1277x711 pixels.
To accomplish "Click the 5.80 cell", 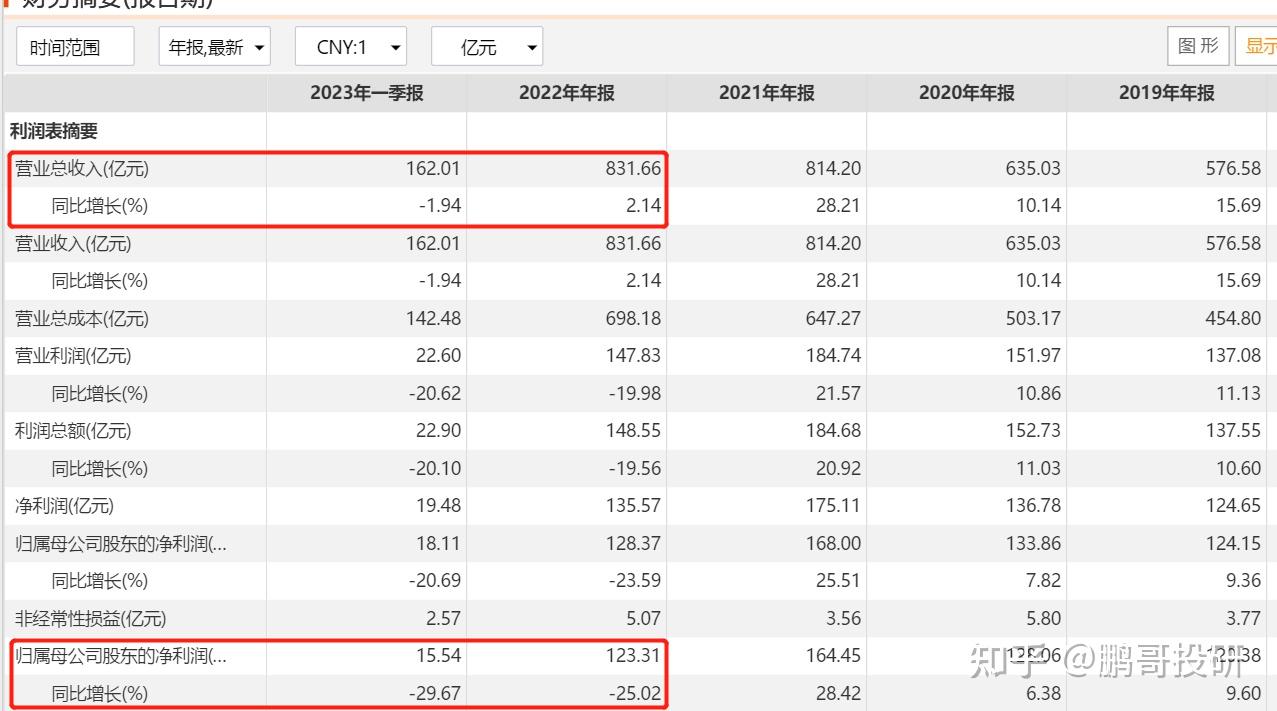I will pyautogui.click(x=1043, y=619).
